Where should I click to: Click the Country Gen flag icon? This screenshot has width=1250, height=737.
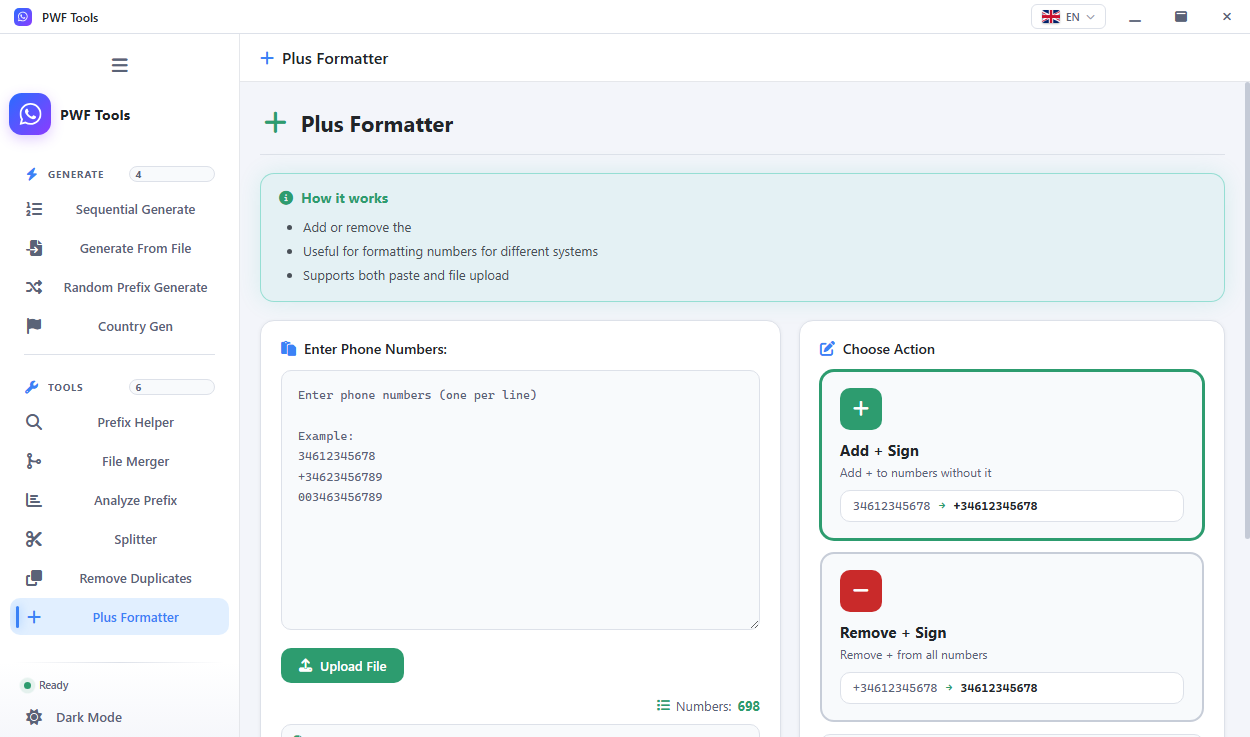tap(34, 326)
